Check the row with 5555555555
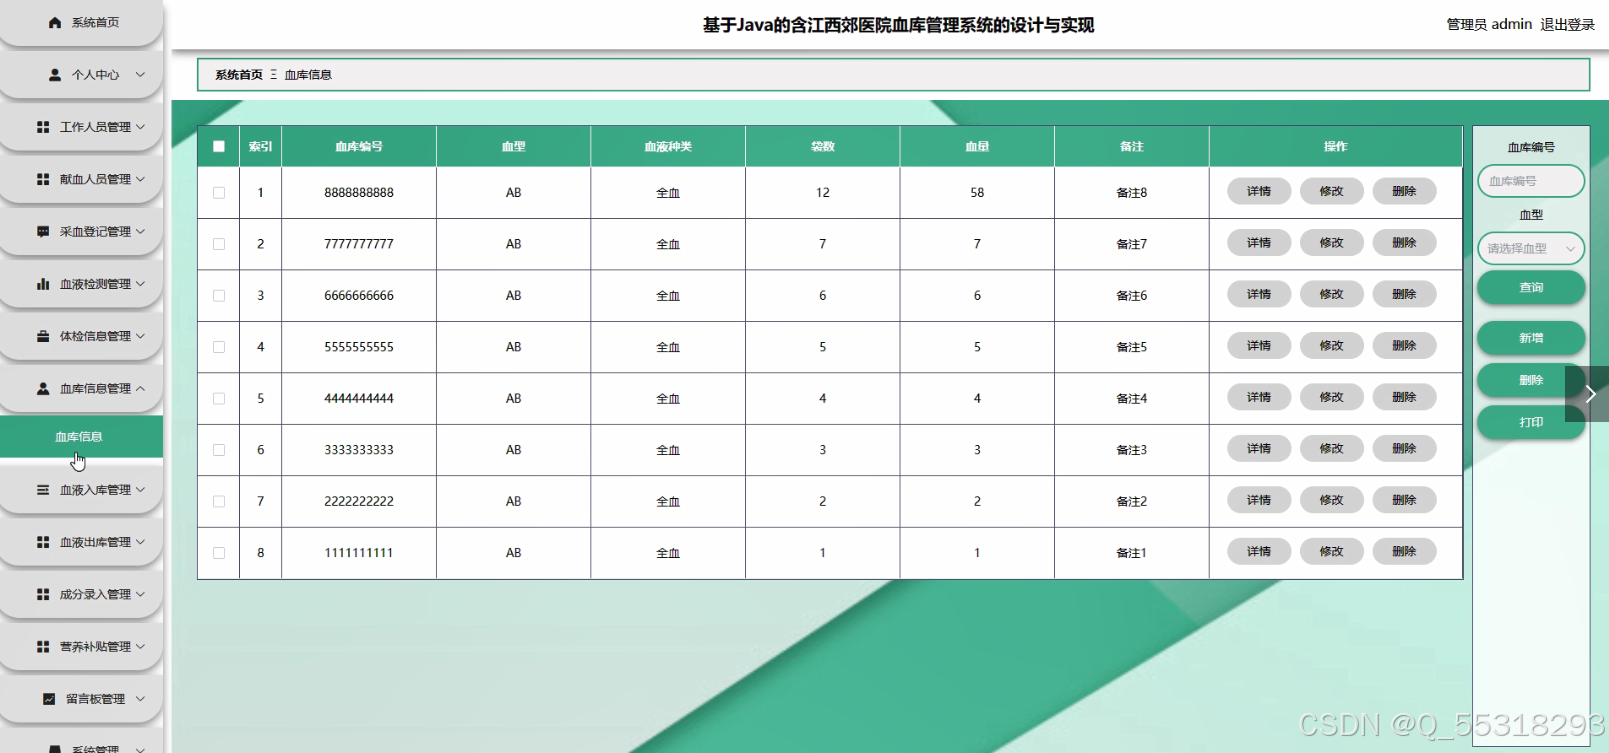Viewport: 1609px width, 753px height. (x=219, y=347)
